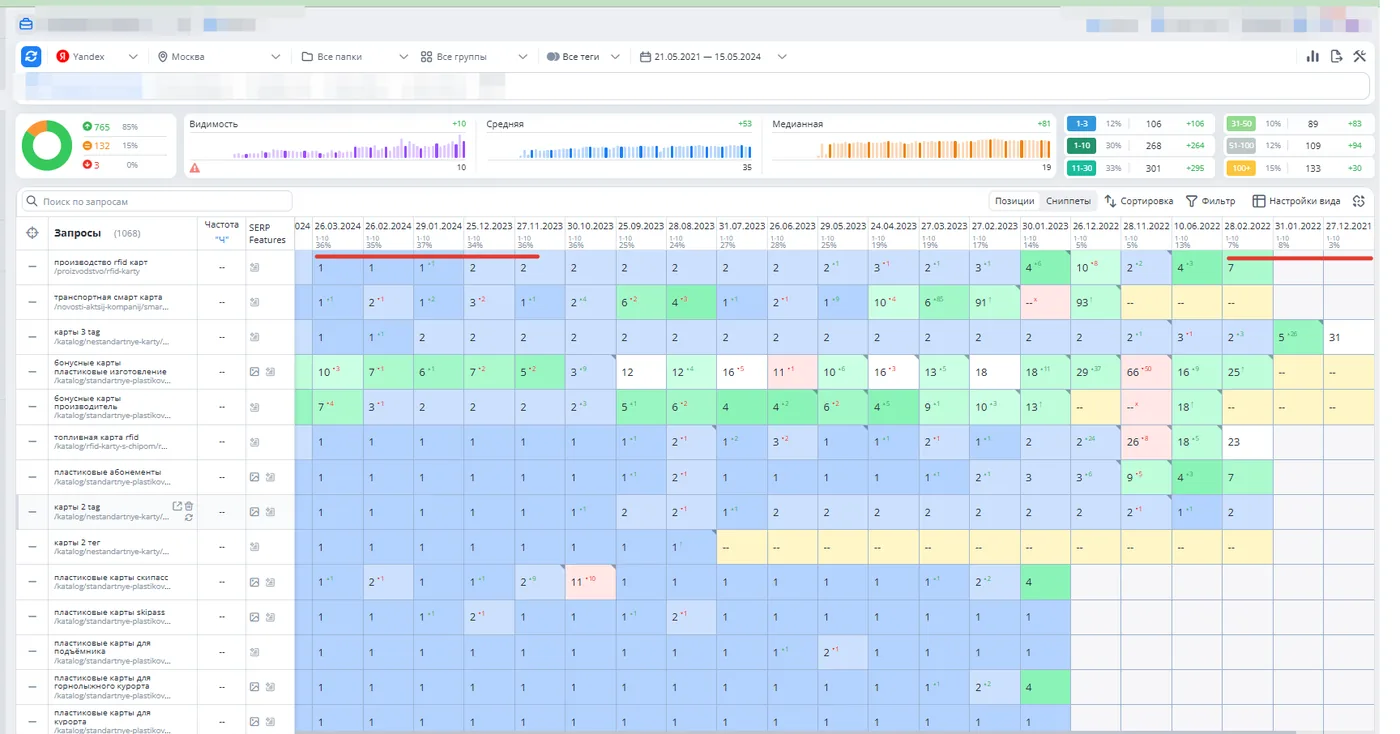Click the Поиск по запросам search field

point(157,201)
